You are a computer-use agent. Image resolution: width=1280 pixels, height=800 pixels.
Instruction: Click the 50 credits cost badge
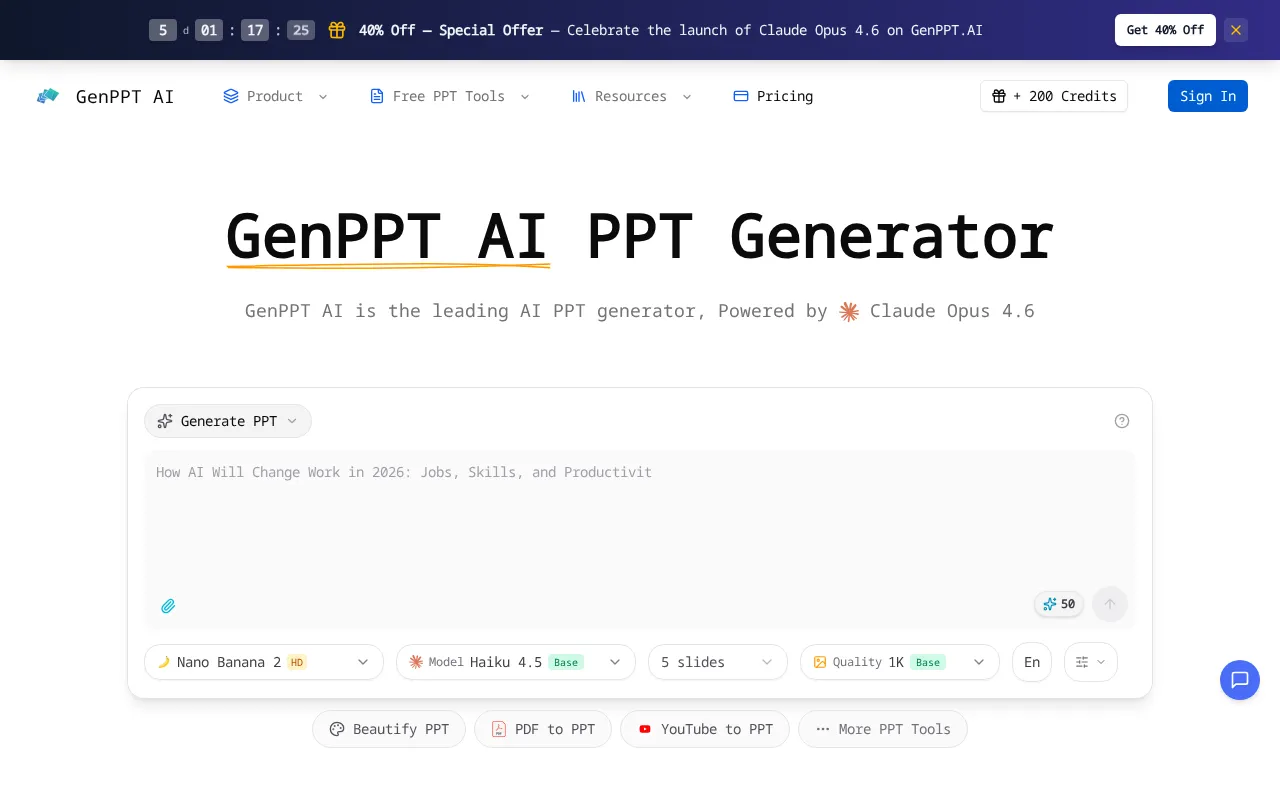point(1059,604)
